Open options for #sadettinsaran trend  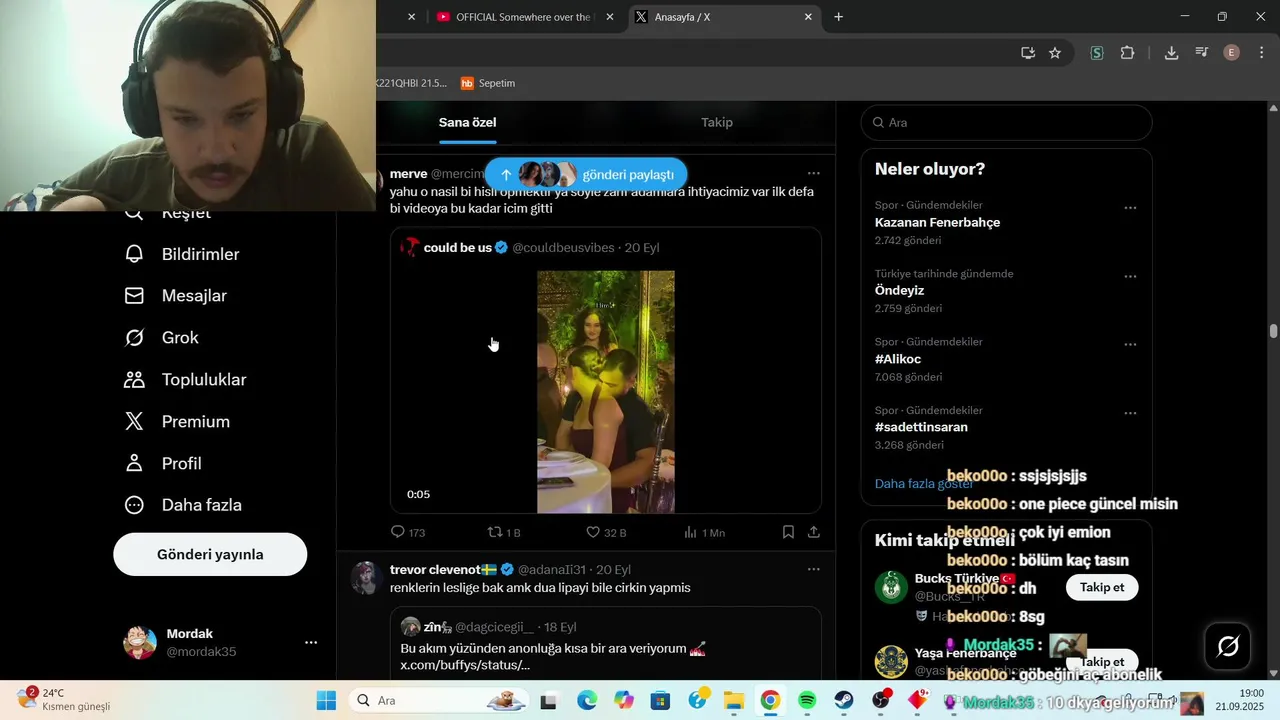(x=1130, y=413)
